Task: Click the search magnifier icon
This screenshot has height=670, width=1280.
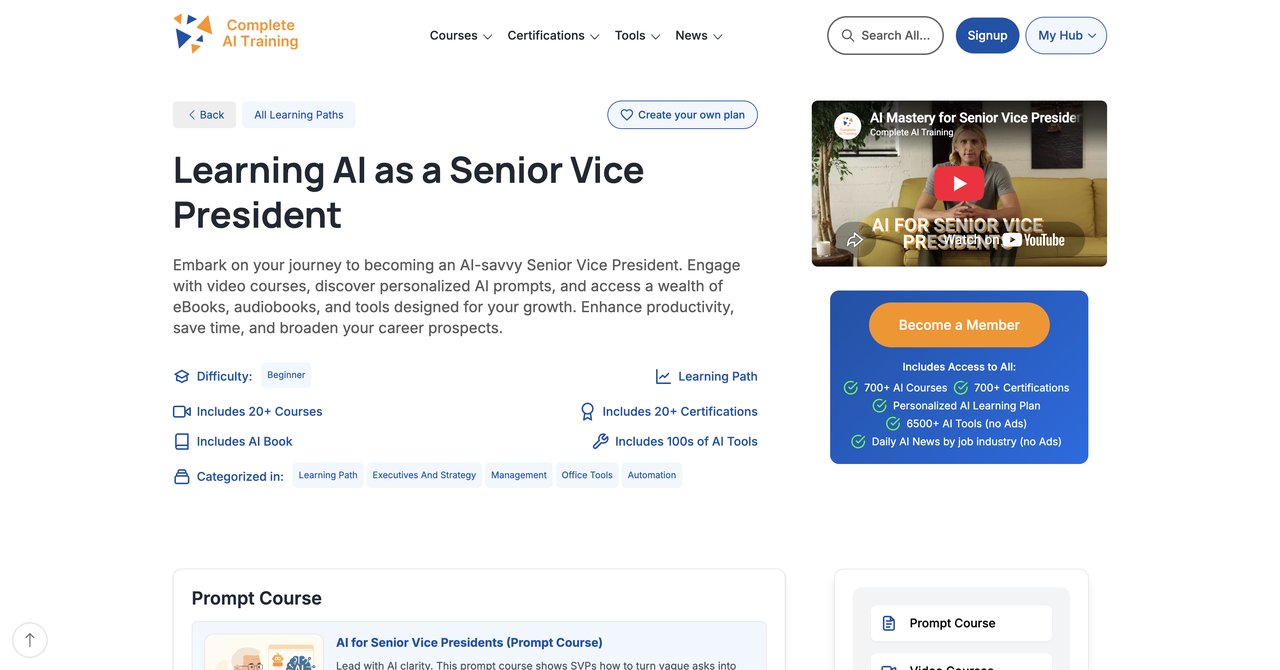Action: coord(848,35)
